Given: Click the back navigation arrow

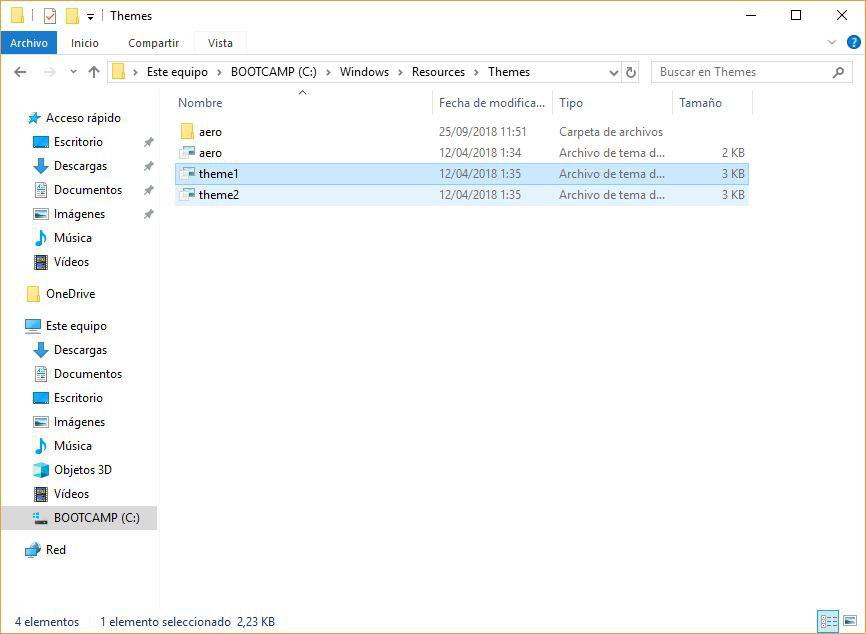Looking at the screenshot, I should (x=20, y=72).
